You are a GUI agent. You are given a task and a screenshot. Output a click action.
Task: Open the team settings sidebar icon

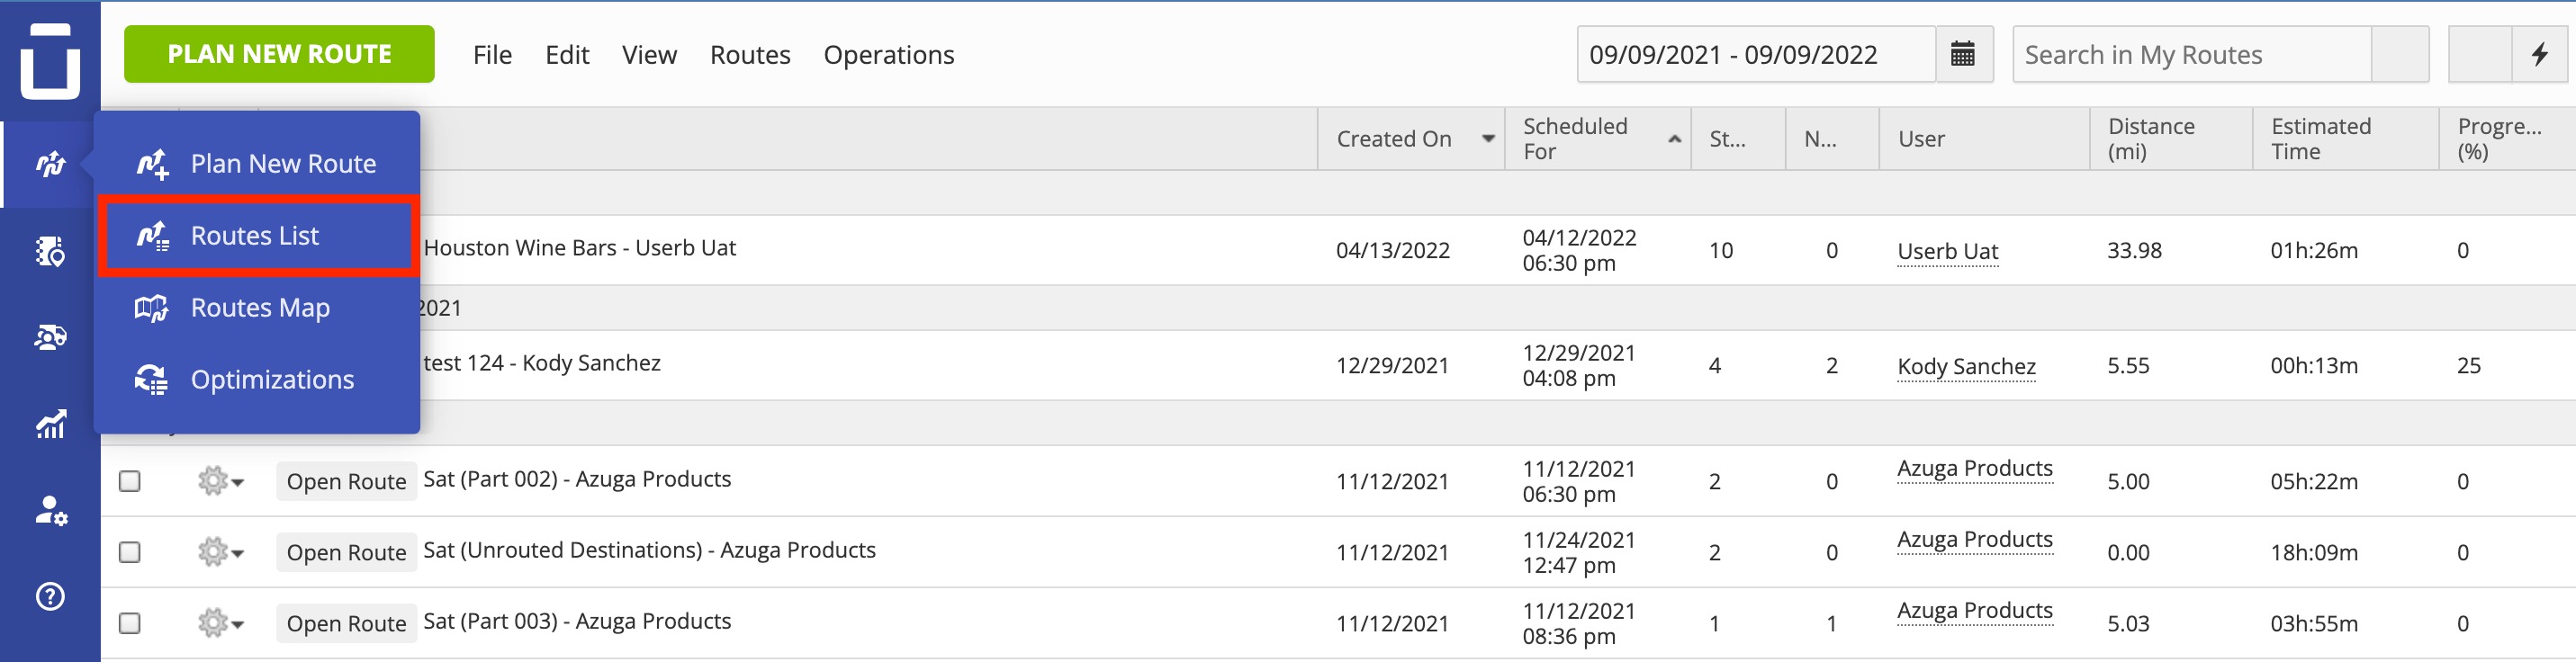pos(50,511)
